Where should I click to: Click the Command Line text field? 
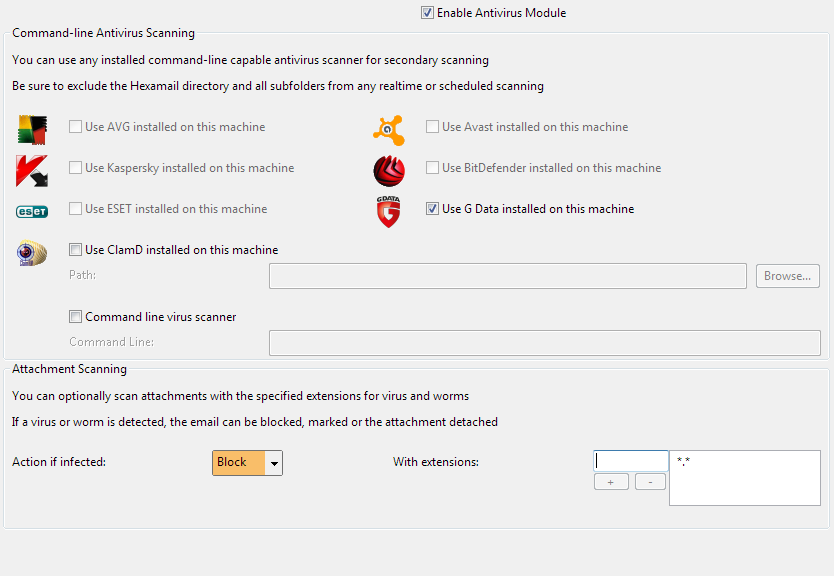click(x=544, y=343)
